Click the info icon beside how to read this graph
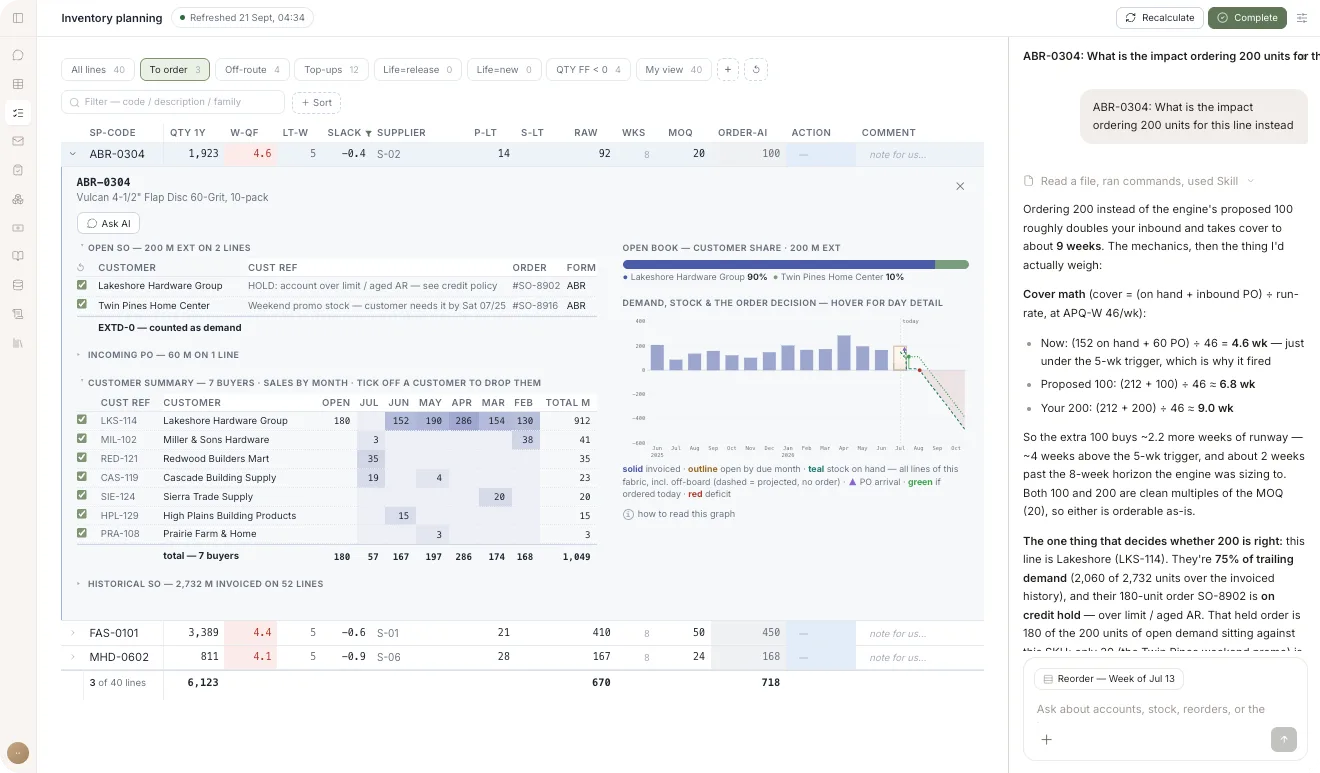This screenshot has width=1320, height=773. (628, 514)
